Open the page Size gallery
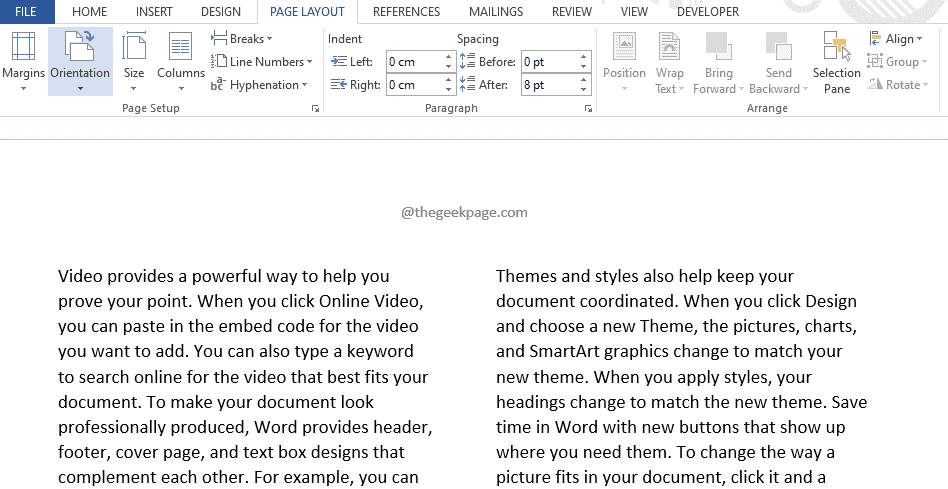The height and width of the screenshot is (489, 948). pyautogui.click(x=134, y=60)
